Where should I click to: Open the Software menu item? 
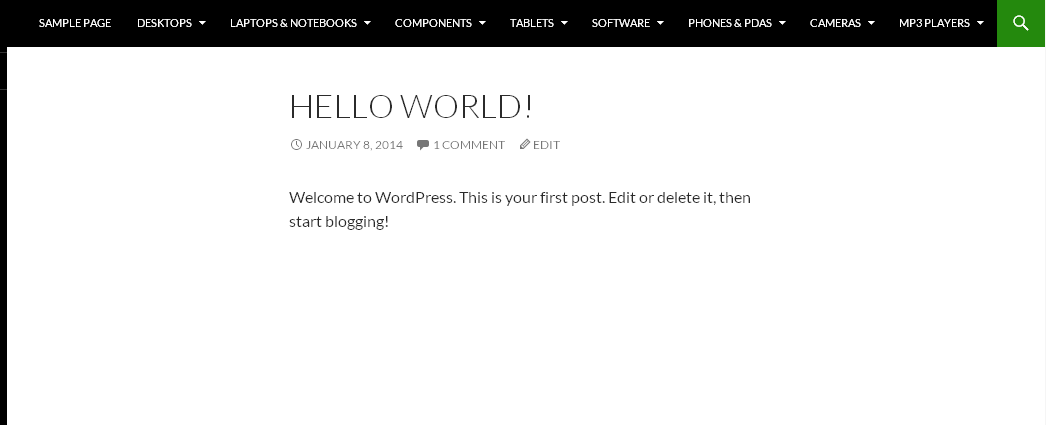click(x=620, y=23)
